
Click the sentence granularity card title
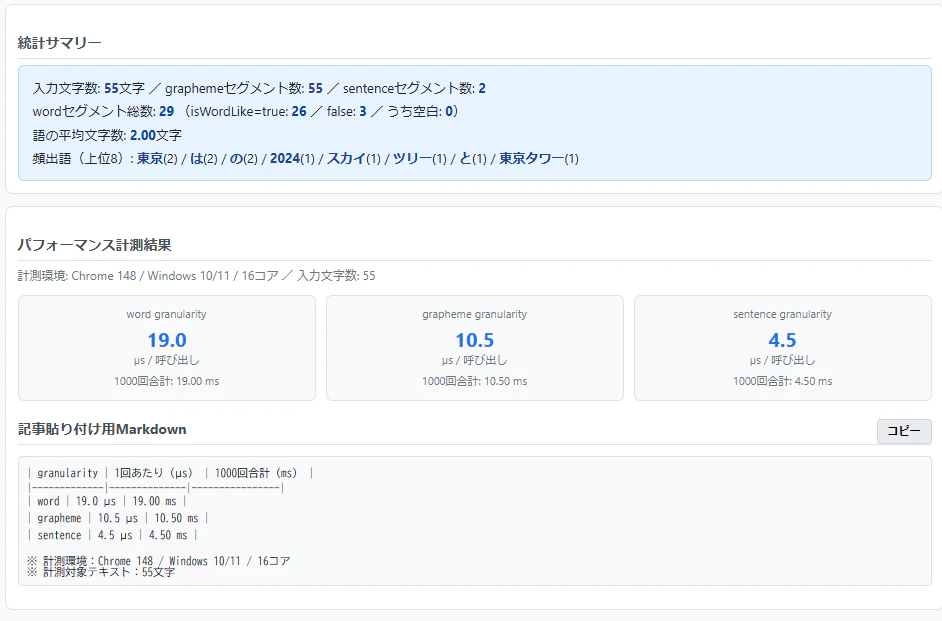[x=782, y=314]
